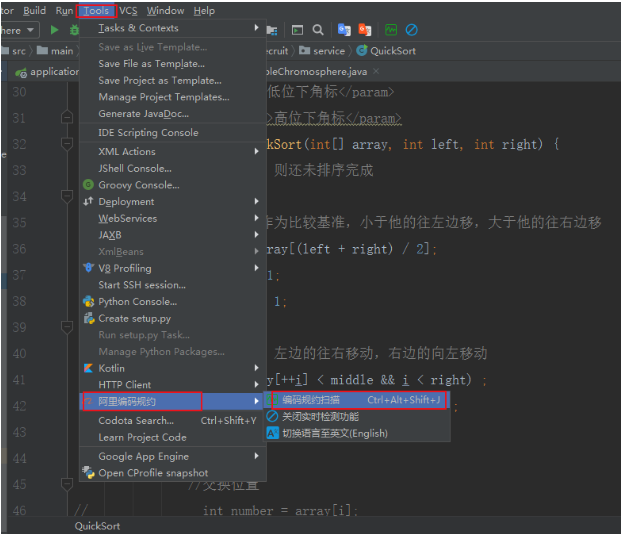The image size is (623, 534).
Task: Click the orange Google Translate toolbar icon
Action: 365,30
